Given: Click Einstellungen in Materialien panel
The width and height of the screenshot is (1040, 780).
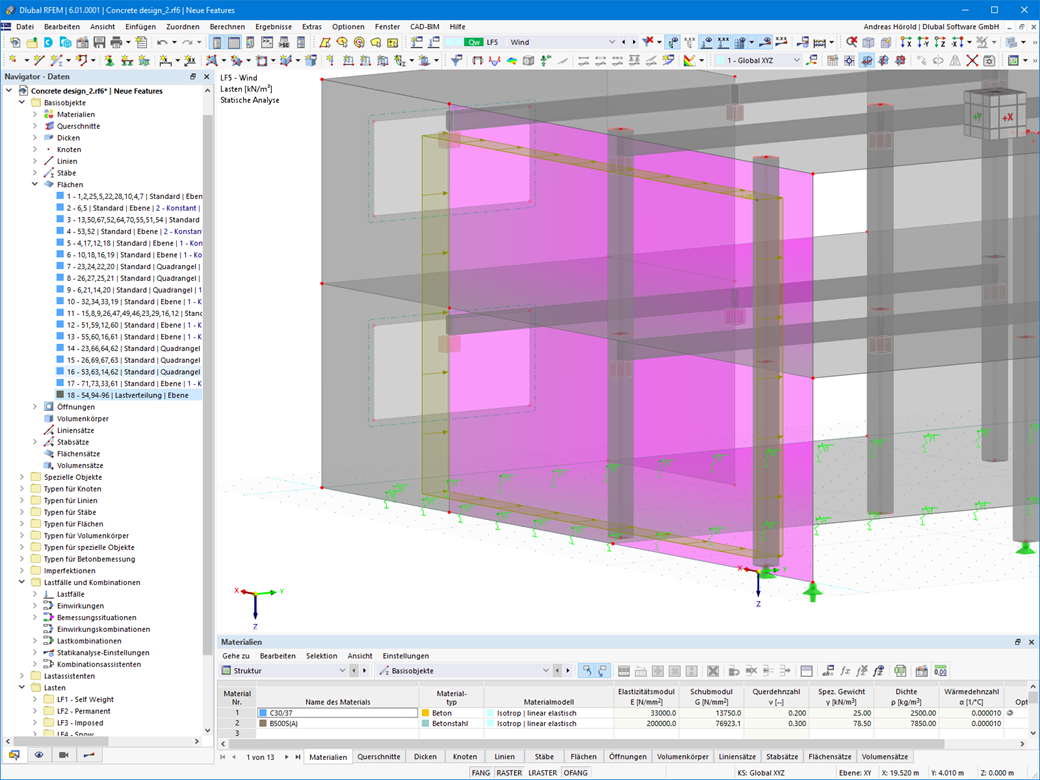Looking at the screenshot, I should pyautogui.click(x=406, y=656).
